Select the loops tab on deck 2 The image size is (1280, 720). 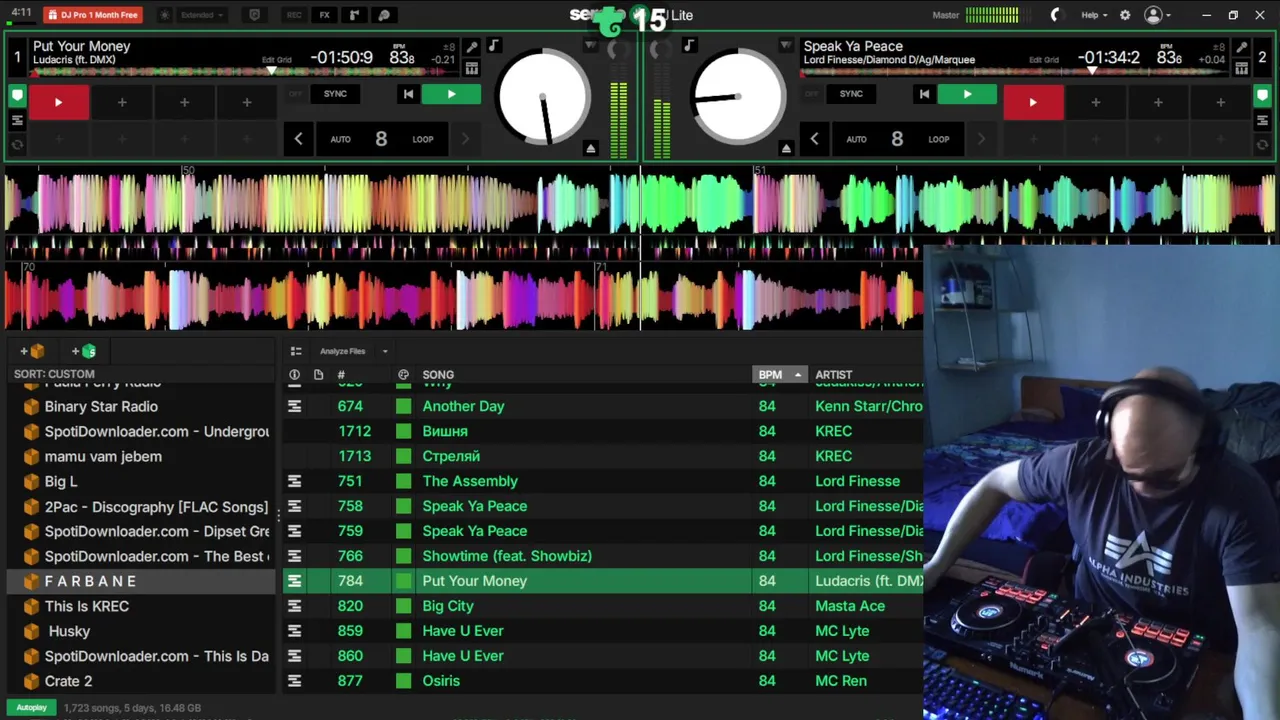[1263, 120]
